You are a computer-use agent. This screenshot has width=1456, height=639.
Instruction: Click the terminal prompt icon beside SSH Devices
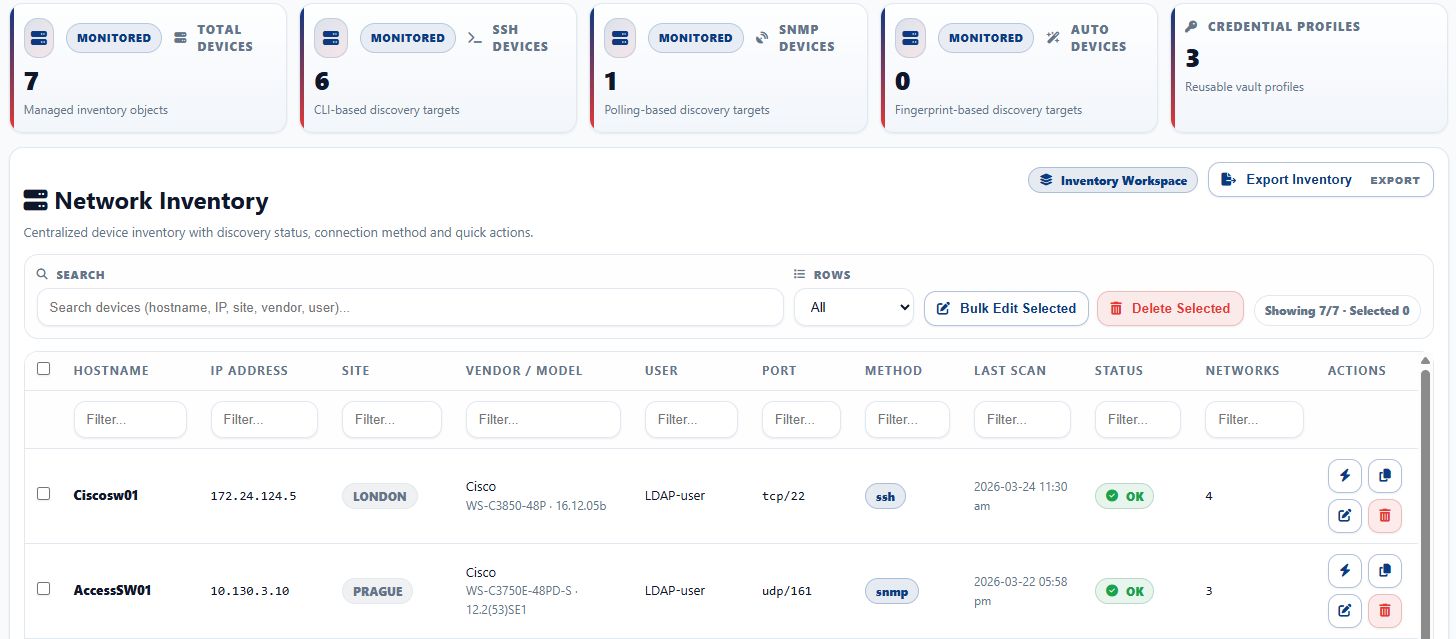pyautogui.click(x=475, y=38)
